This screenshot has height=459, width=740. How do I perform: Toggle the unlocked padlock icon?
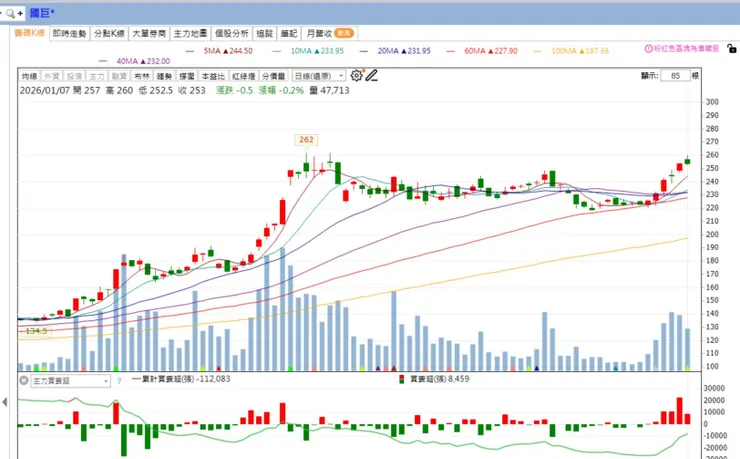click(732, 48)
